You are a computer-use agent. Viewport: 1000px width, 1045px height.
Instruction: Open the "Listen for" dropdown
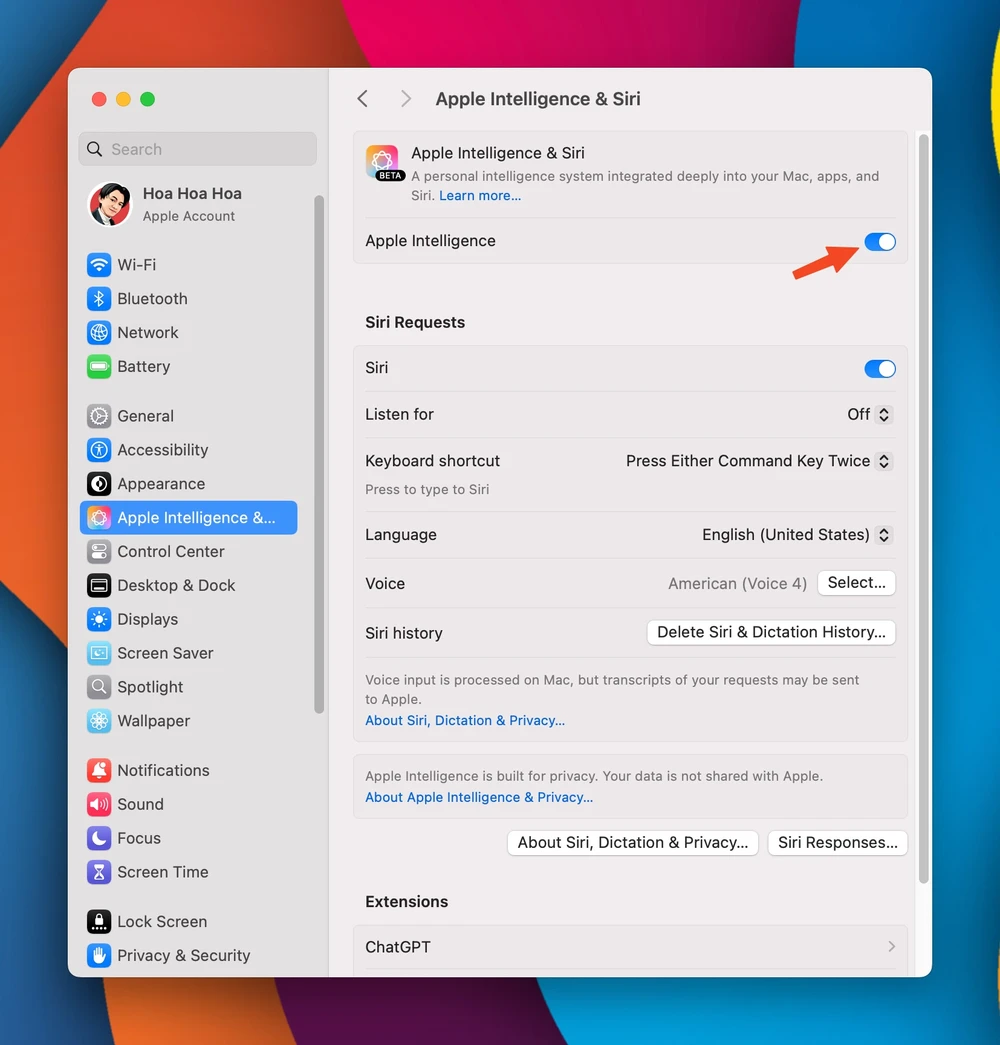point(869,414)
